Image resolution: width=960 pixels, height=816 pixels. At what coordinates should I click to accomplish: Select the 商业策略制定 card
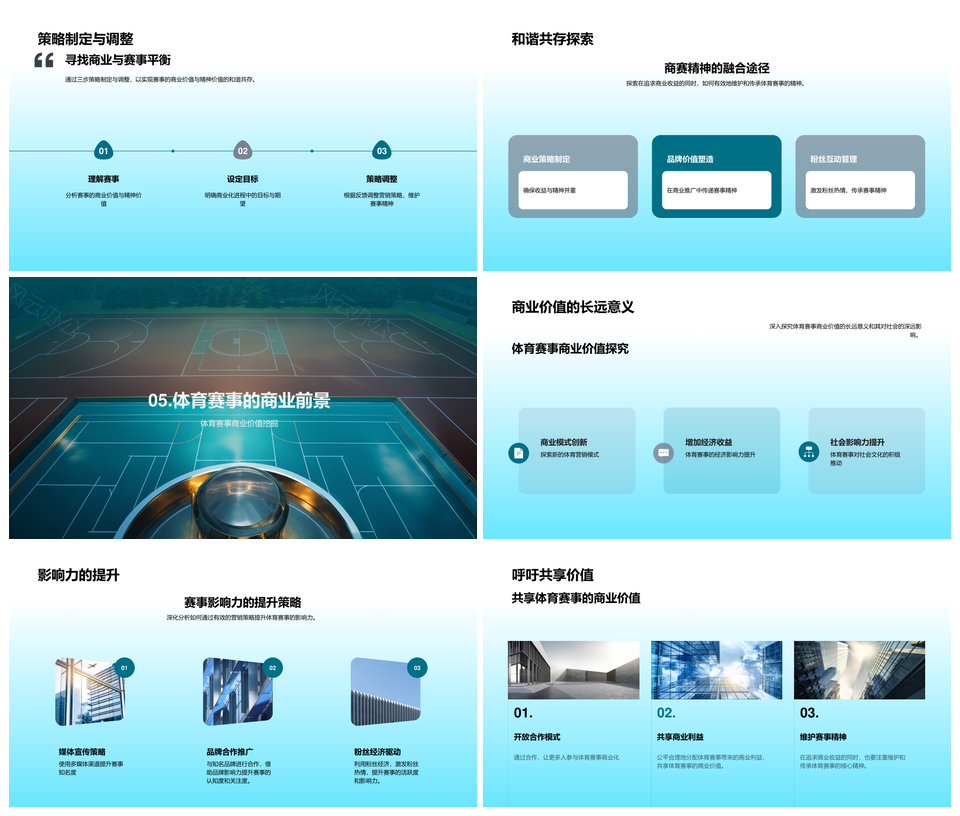click(572, 176)
